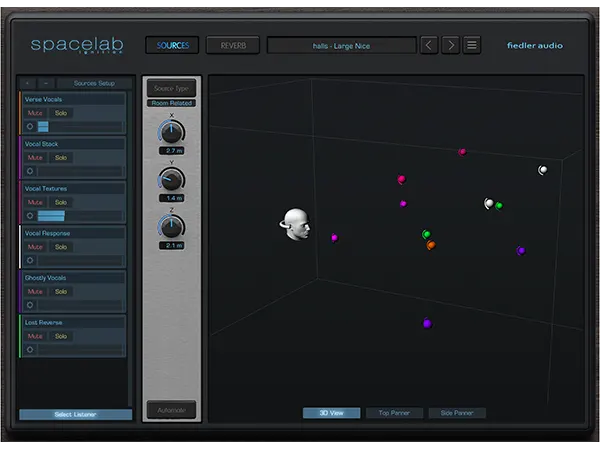This screenshot has height=450, width=600.
Task: Click the circle icon on Verse Vocals
Action: coord(30,126)
